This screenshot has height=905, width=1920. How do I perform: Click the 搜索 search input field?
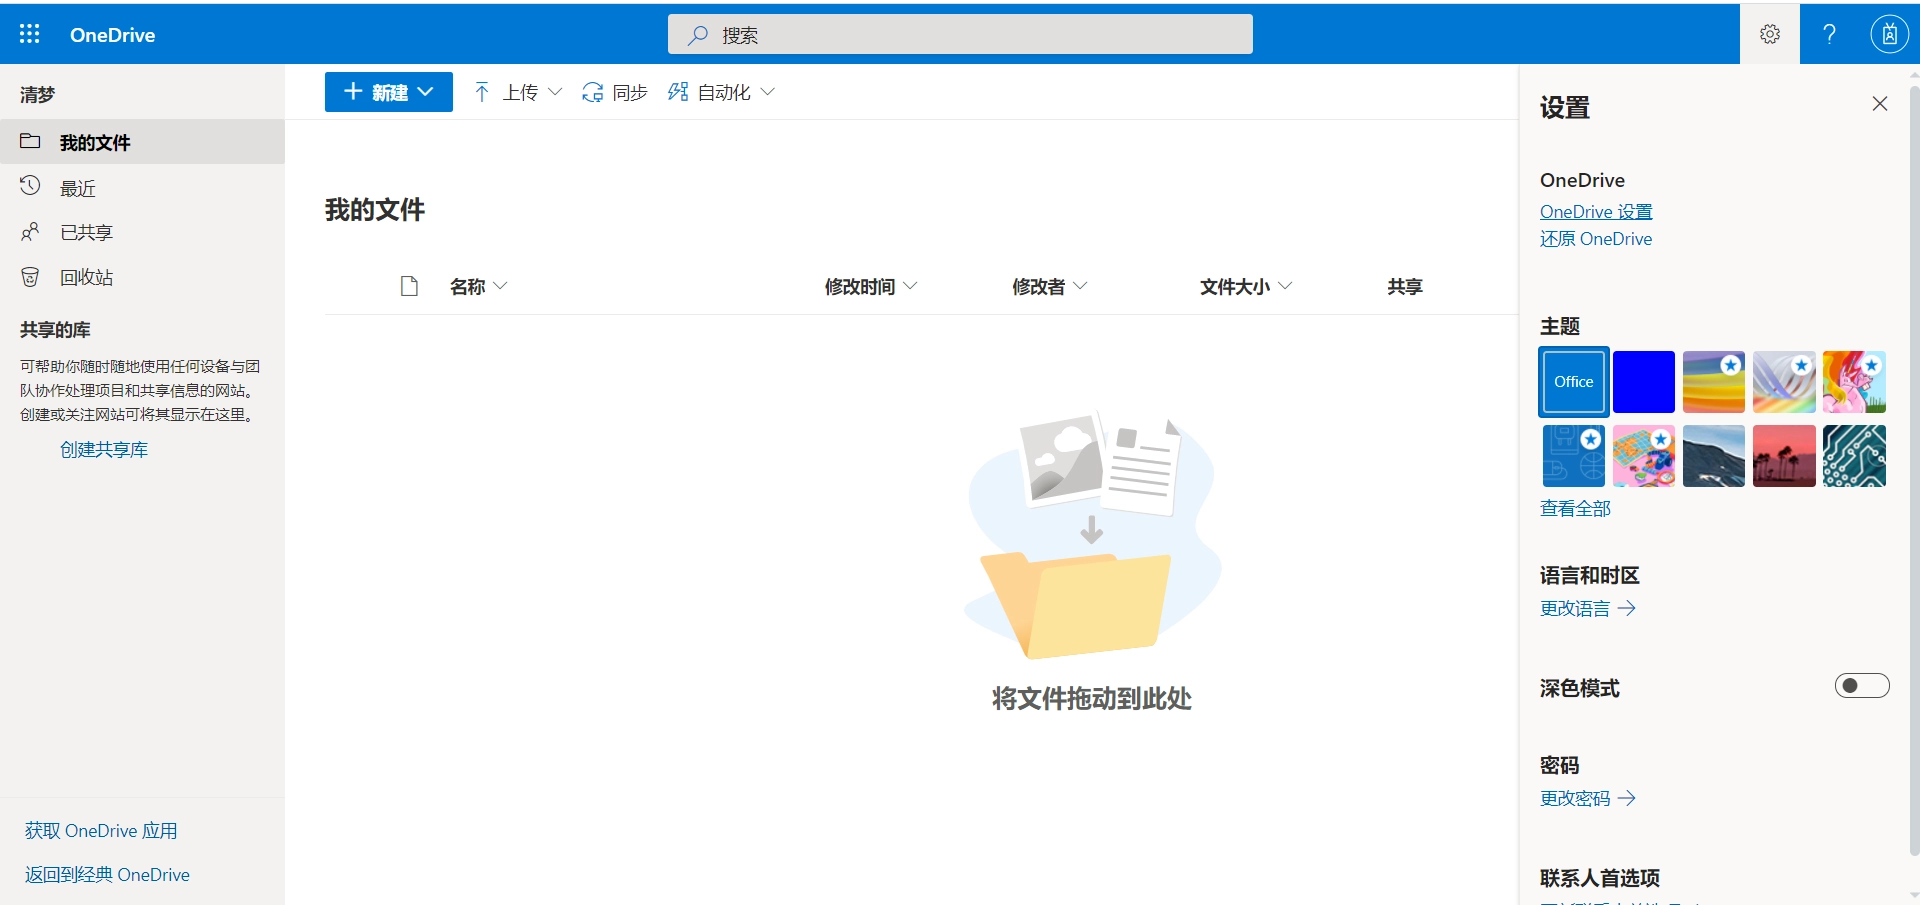[958, 33]
